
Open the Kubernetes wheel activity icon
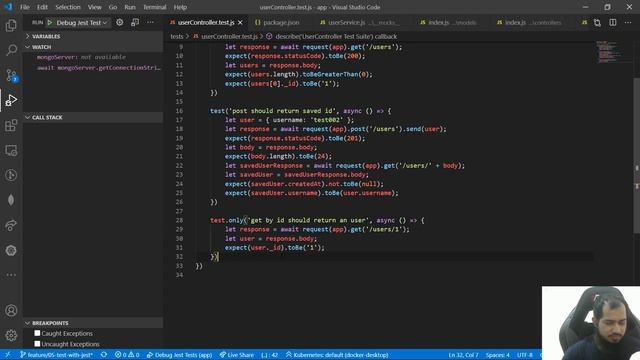pyautogui.click(x=11, y=250)
